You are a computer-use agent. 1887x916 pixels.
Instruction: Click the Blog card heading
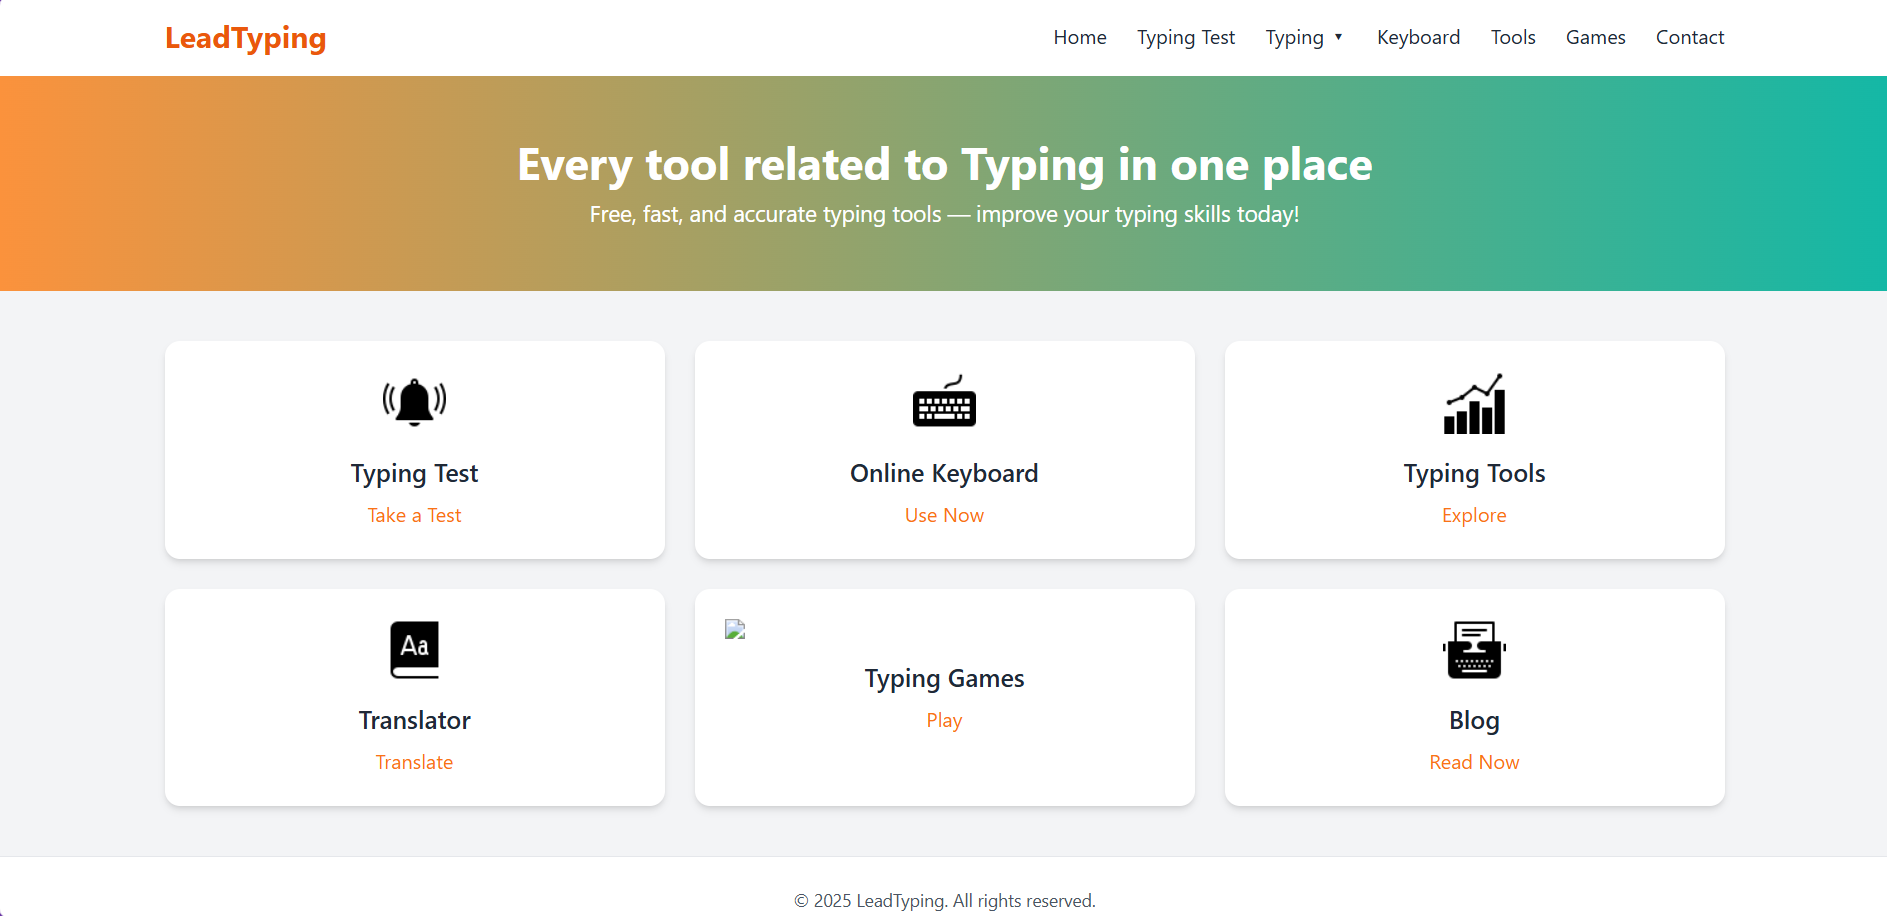[x=1474, y=720]
